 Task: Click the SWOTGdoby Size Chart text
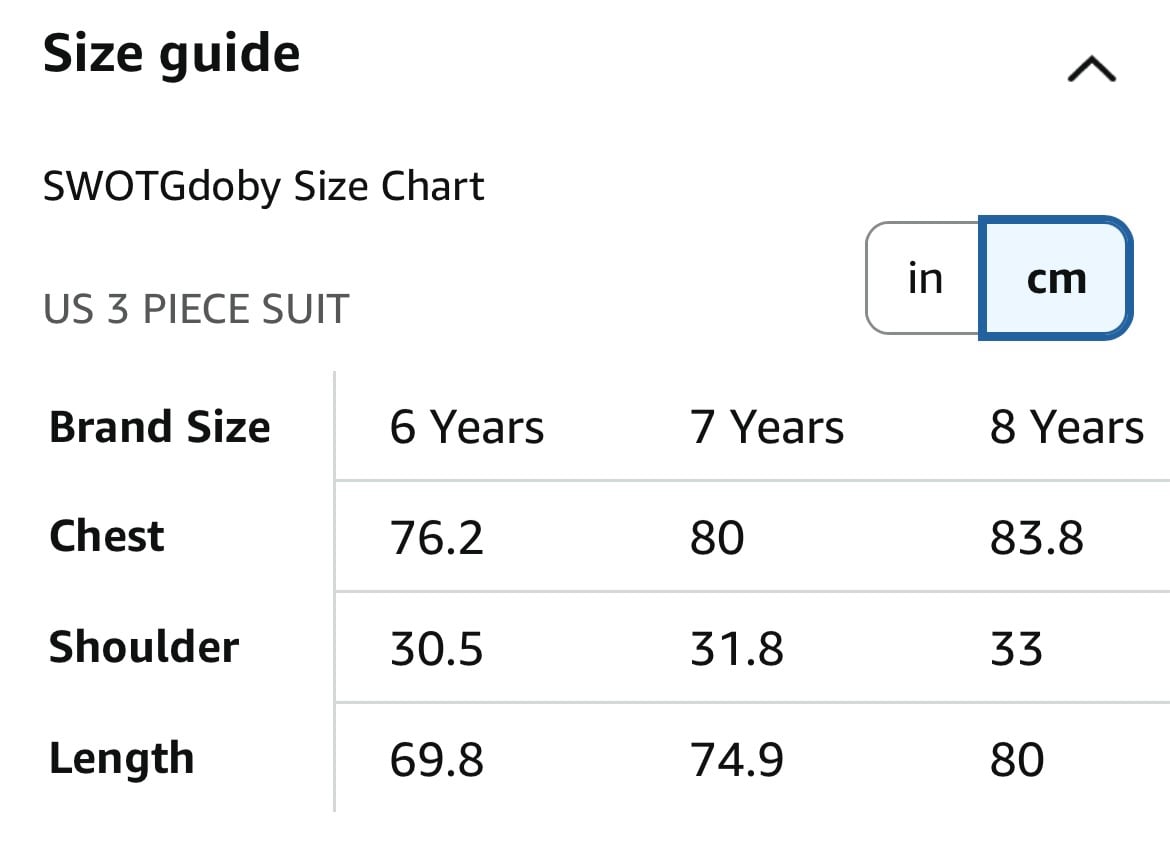263,187
